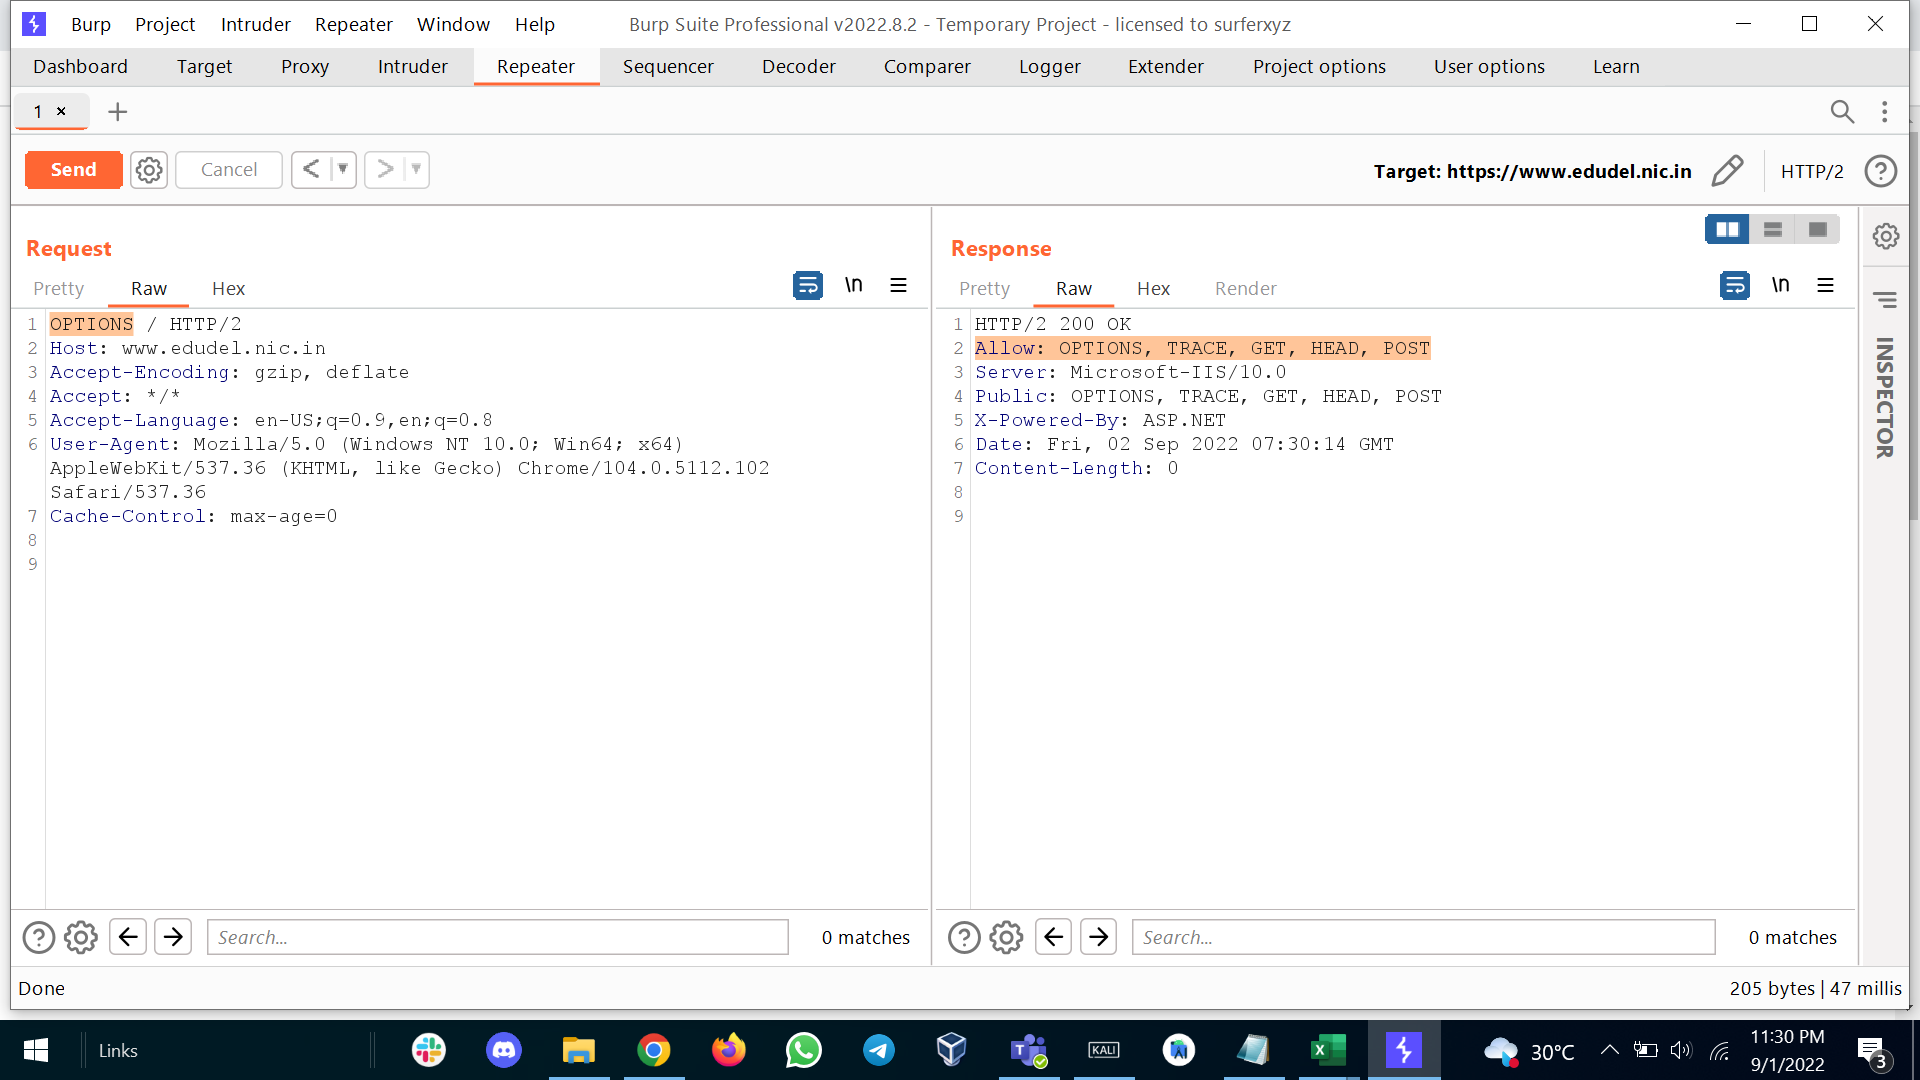Viewport: 1920px width, 1080px height.
Task: Expand the previous request history dropdown
Action: [x=342, y=169]
